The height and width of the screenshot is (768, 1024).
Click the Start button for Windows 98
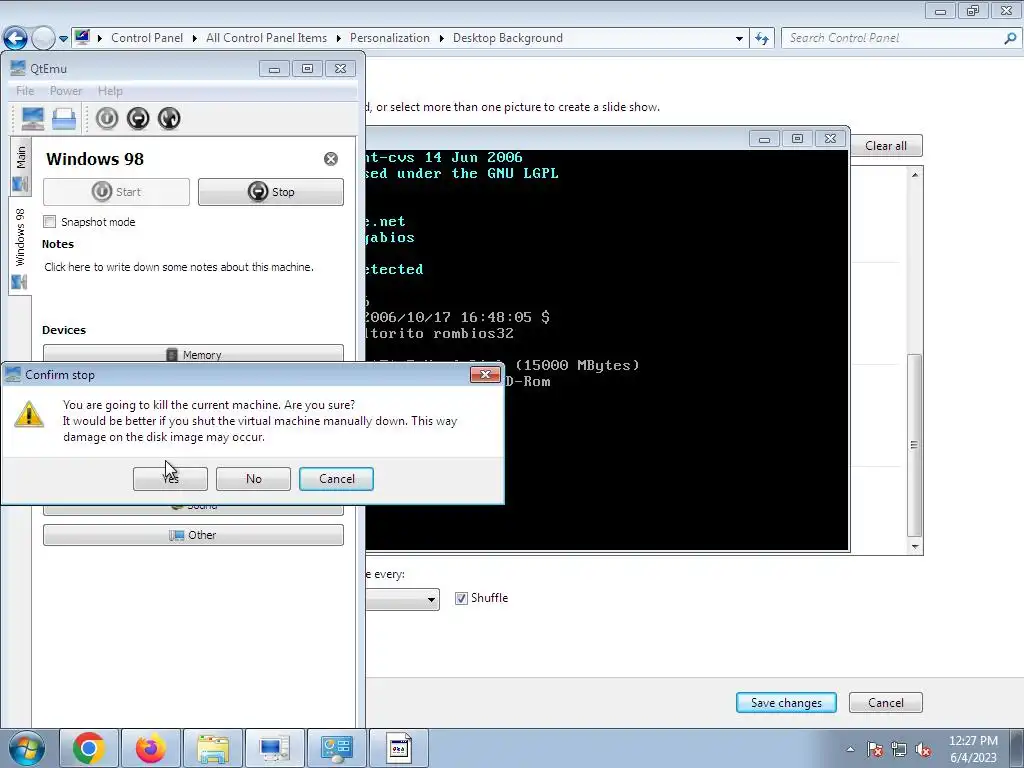click(x=116, y=192)
